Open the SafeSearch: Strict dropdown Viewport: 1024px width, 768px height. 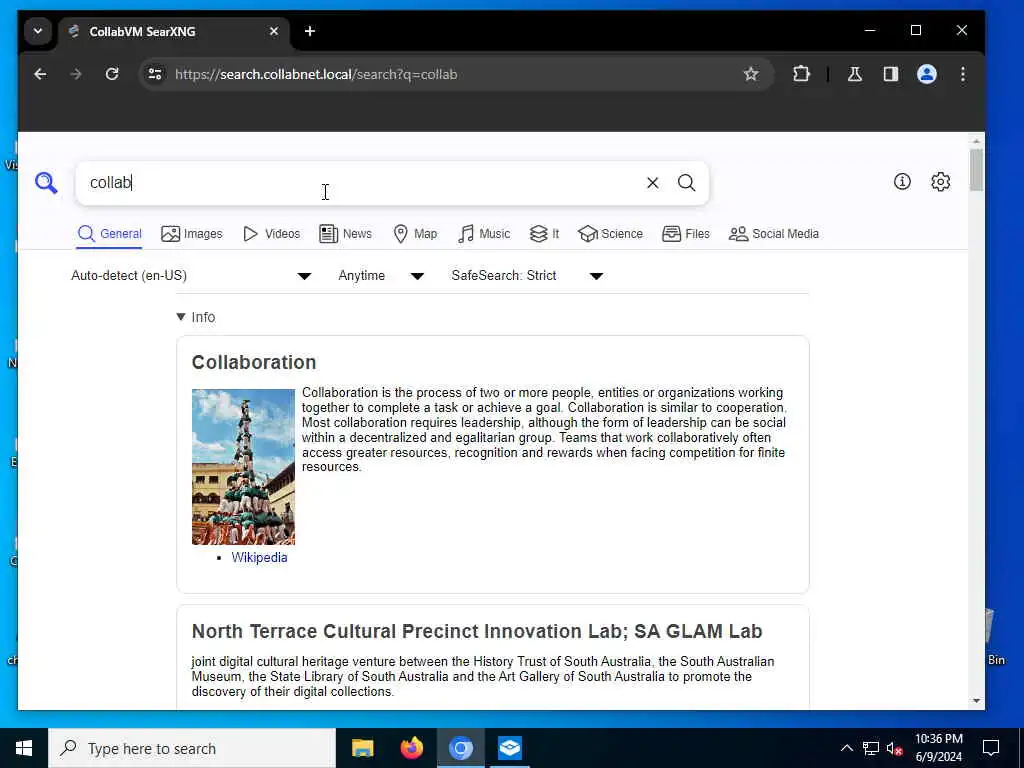(x=527, y=276)
